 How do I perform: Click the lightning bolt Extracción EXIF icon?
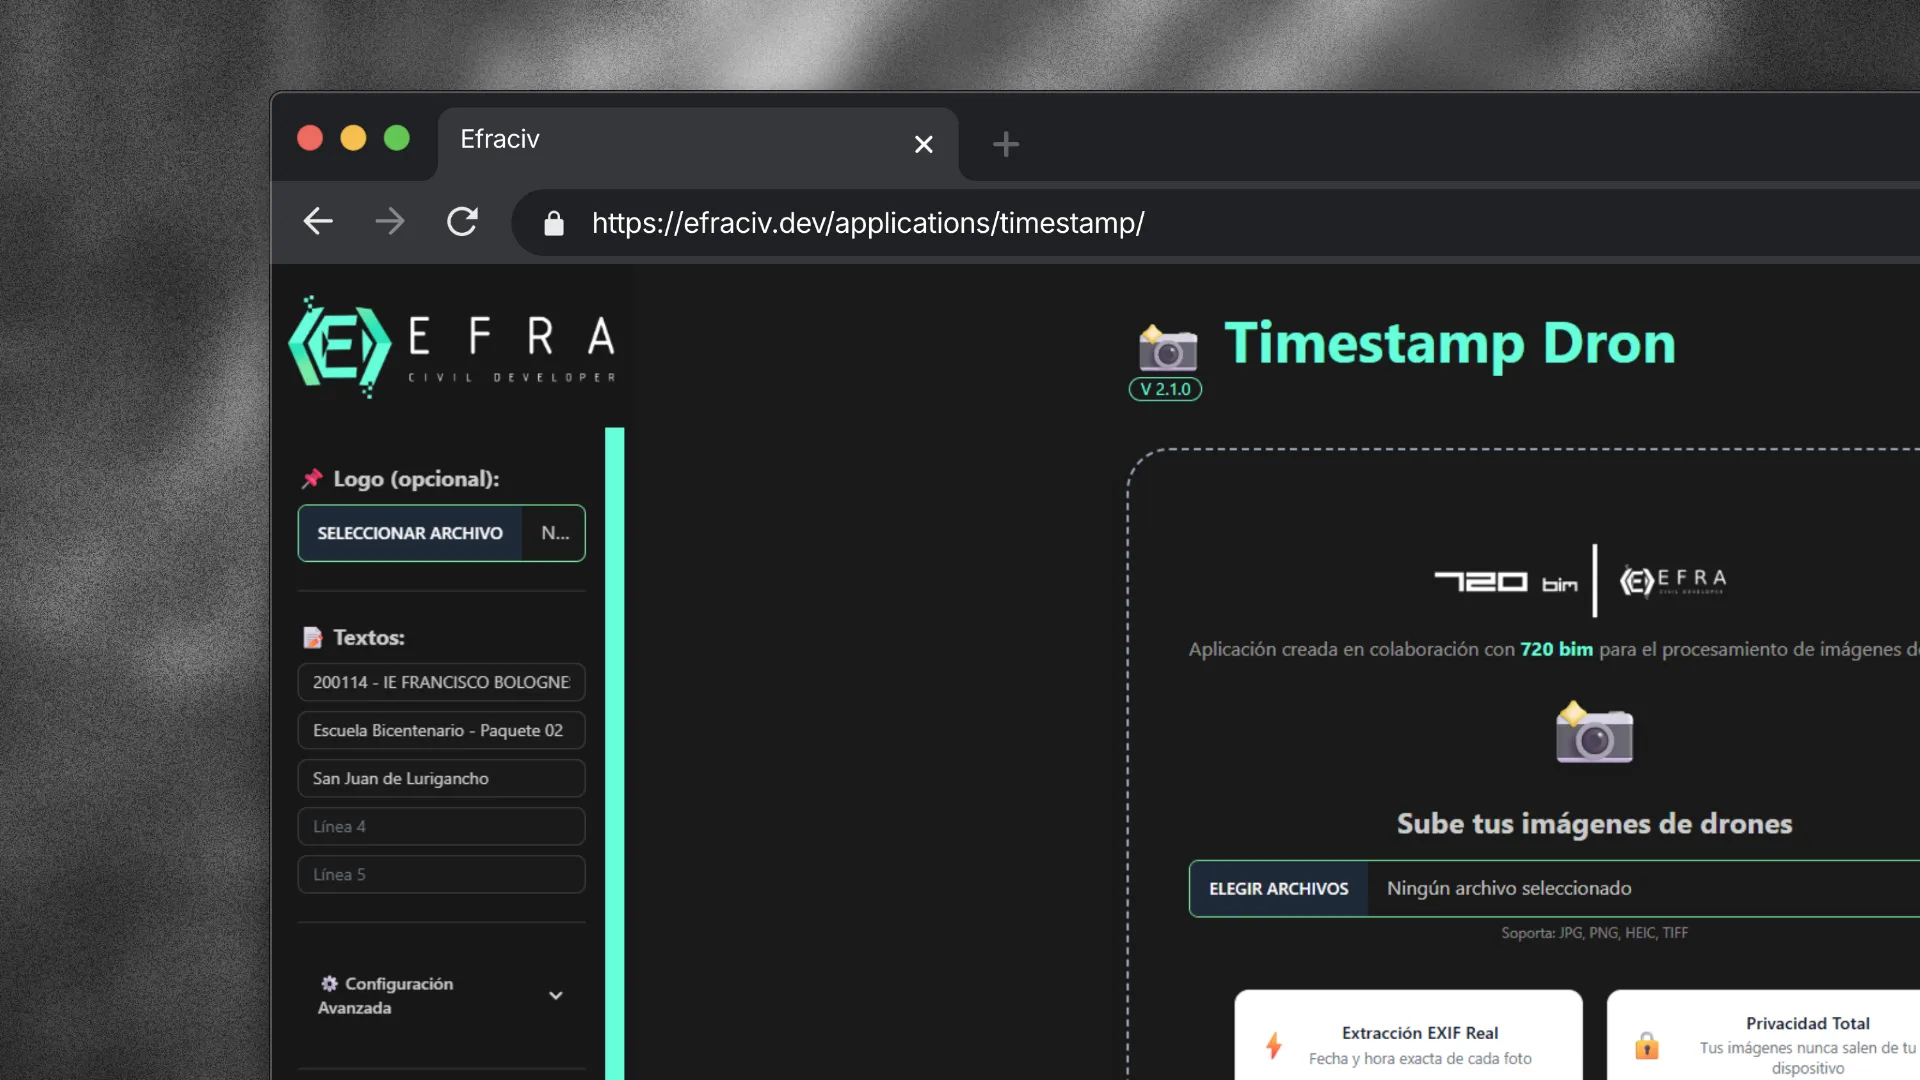(1273, 1045)
